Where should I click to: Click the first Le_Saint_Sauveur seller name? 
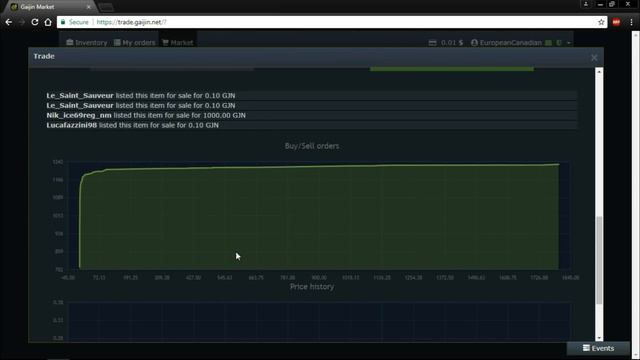tap(80, 96)
